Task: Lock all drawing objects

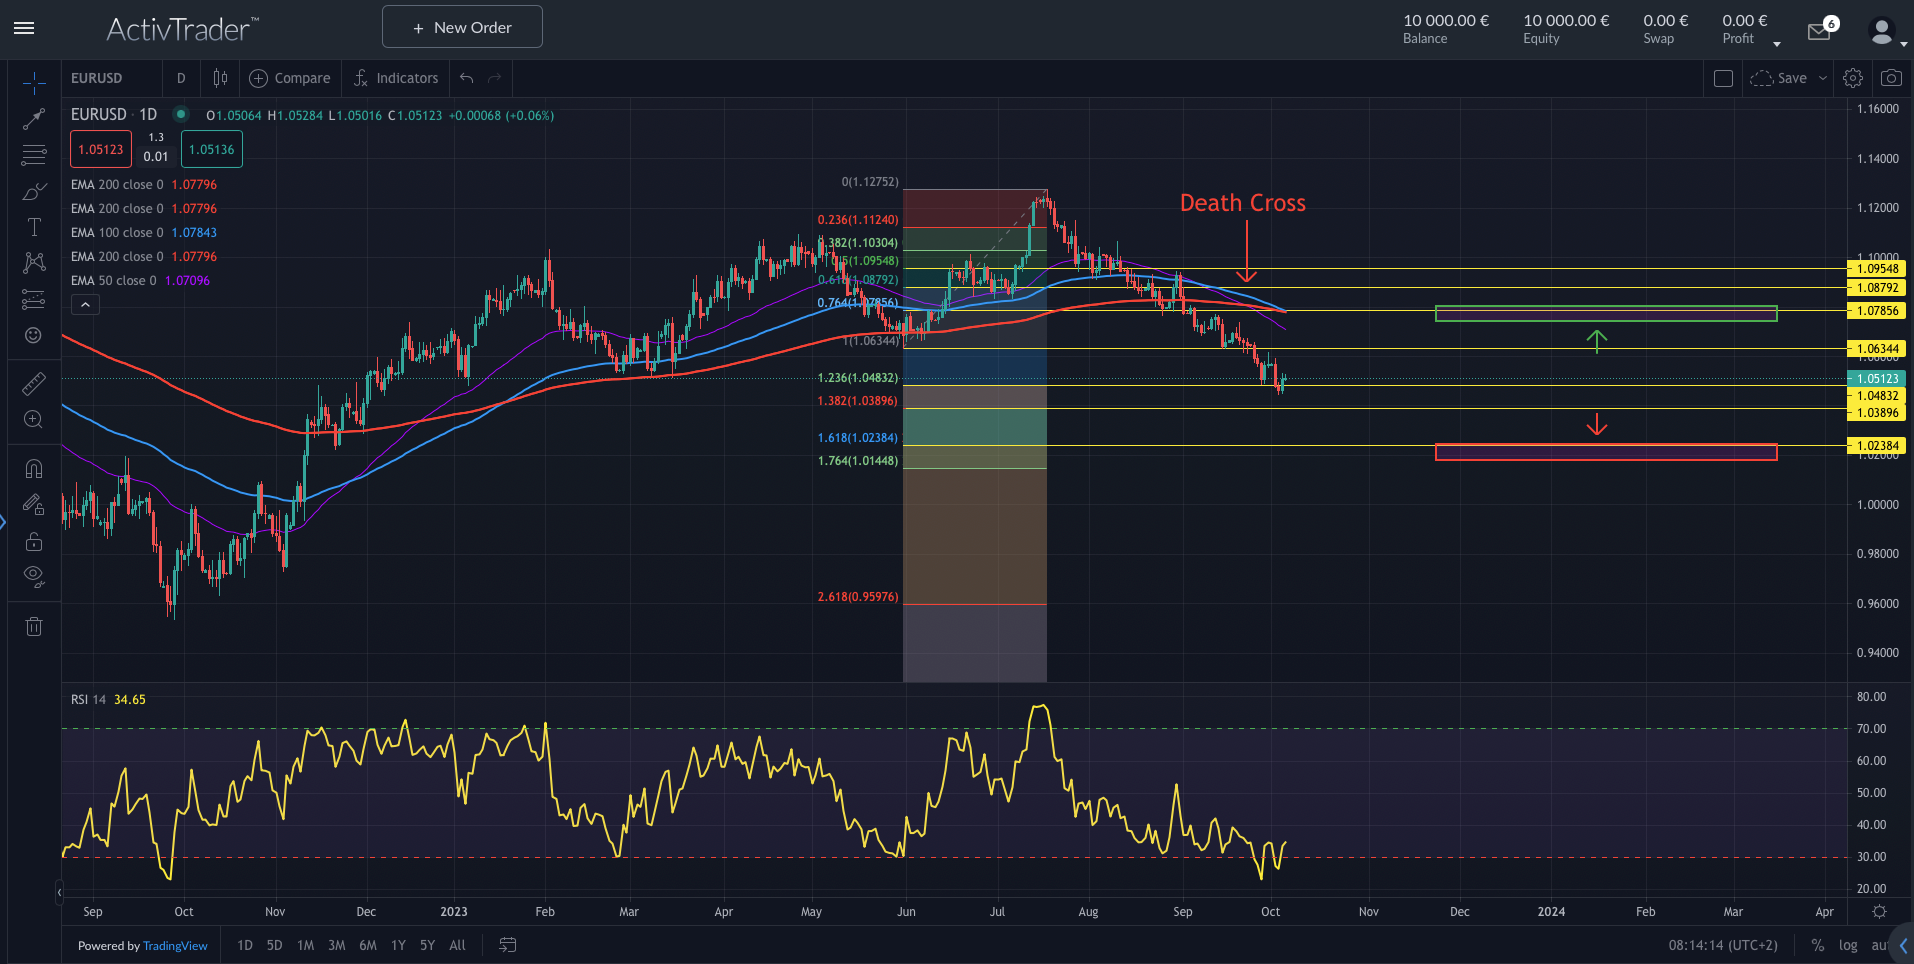Action: click(33, 541)
